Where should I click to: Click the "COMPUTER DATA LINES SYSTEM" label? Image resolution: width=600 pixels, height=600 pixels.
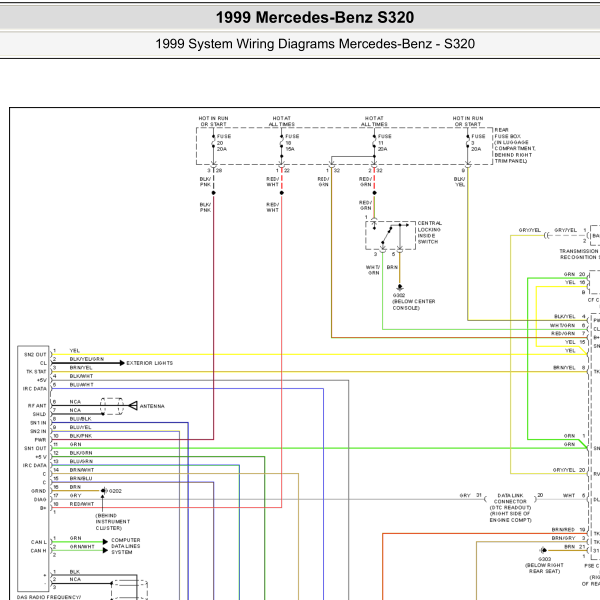pyautogui.click(x=126, y=546)
